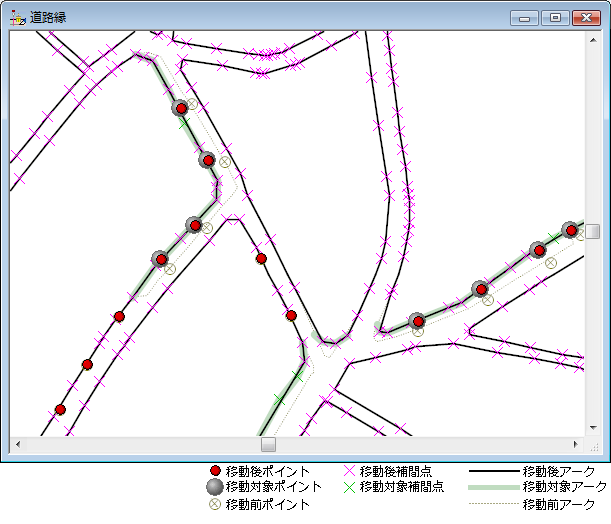611x524 pixels.
Task: Click the 道路縁 window title text
Action: (48, 18)
